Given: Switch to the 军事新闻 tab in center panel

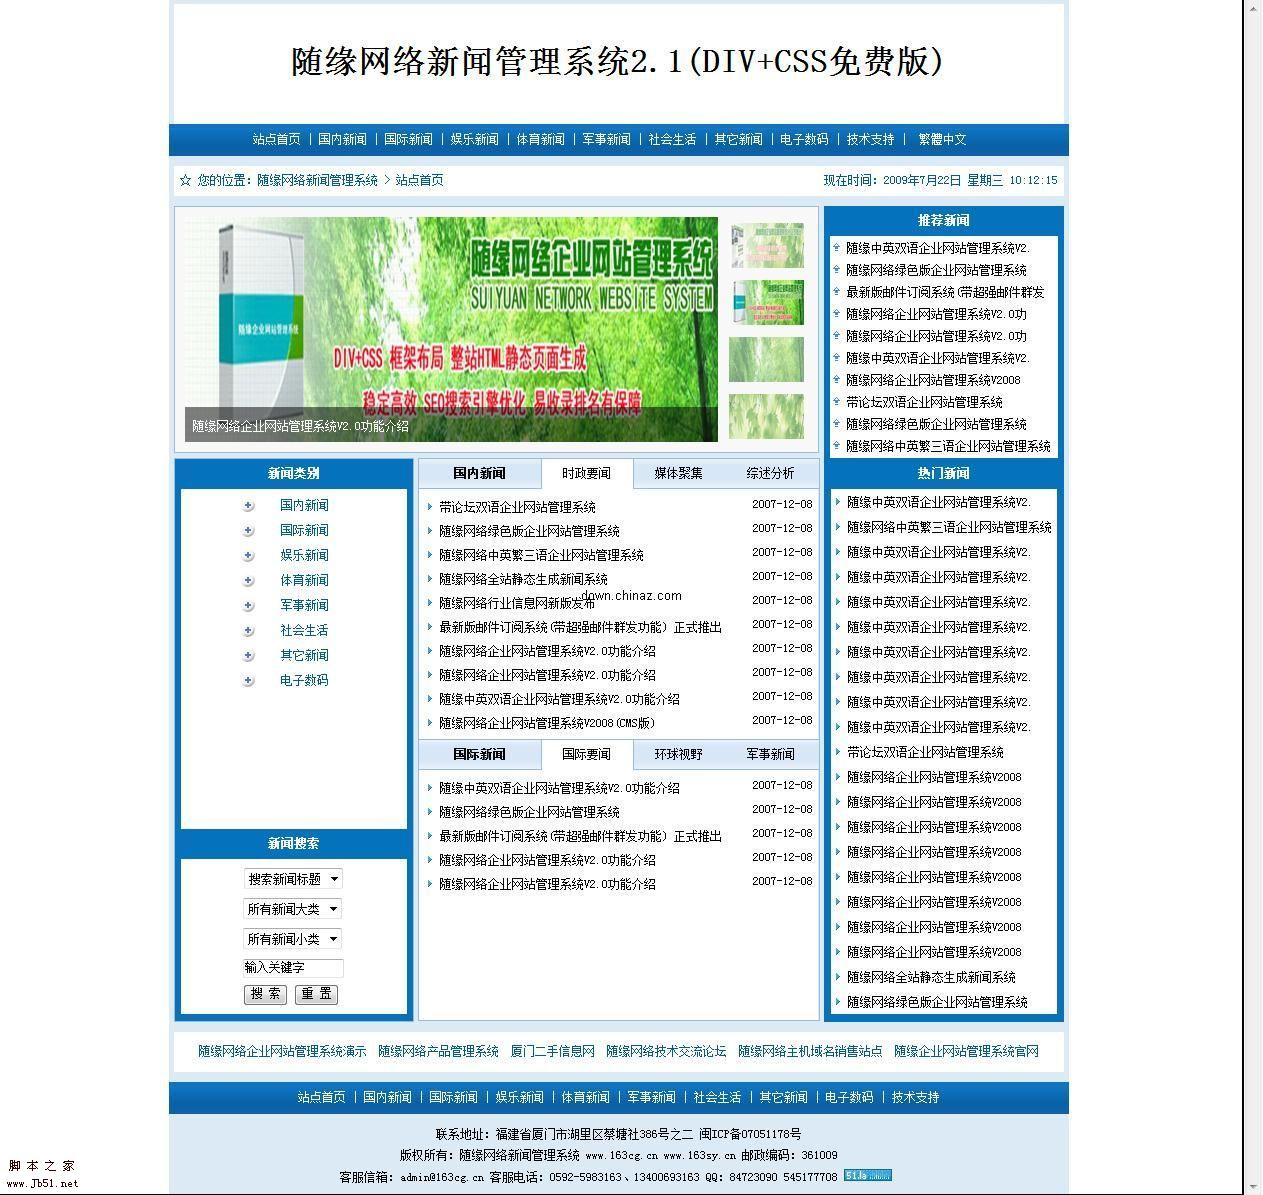Looking at the screenshot, I should 770,754.
